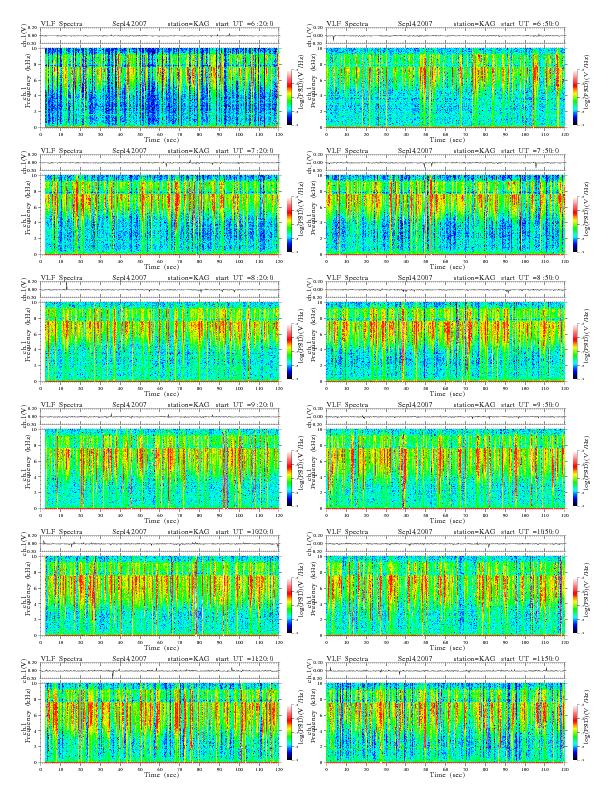
Task: Pick the color scale of the 9:20:0 plot
Action: click(289, 478)
